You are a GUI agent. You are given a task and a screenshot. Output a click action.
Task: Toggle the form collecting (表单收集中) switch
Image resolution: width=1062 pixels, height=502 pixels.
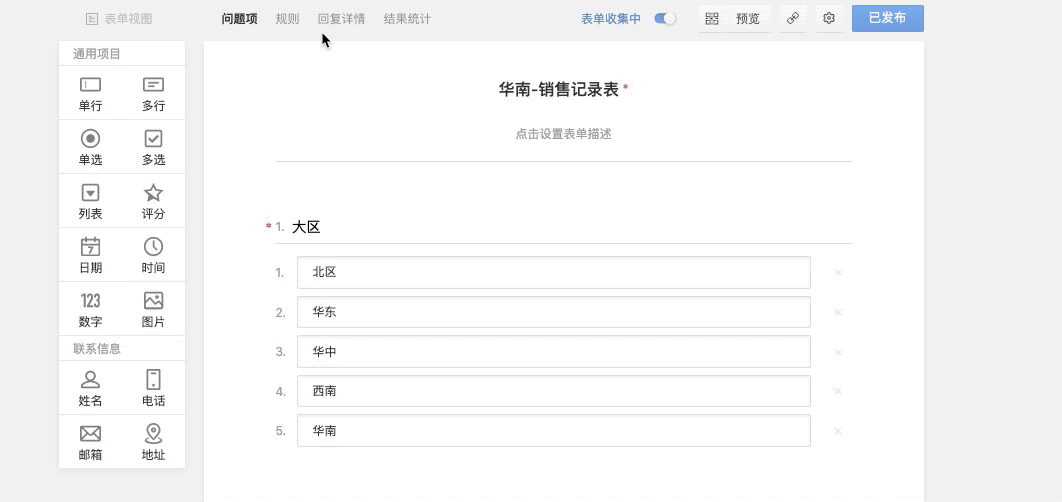(665, 19)
